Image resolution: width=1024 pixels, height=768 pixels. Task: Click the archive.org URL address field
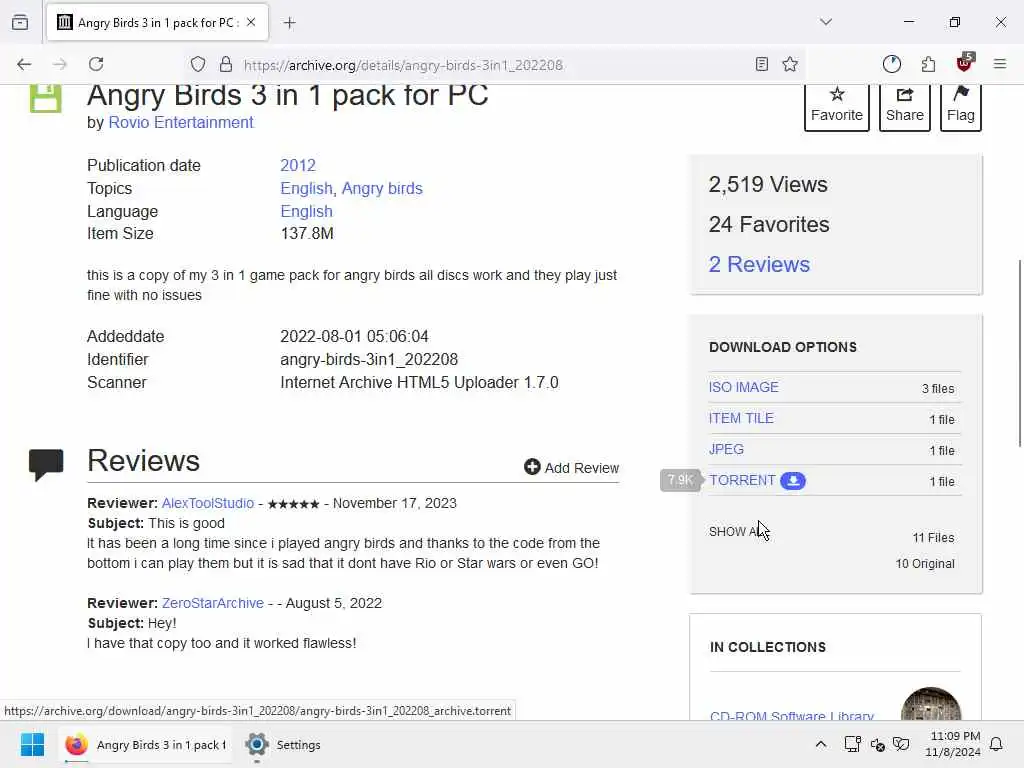coord(403,65)
